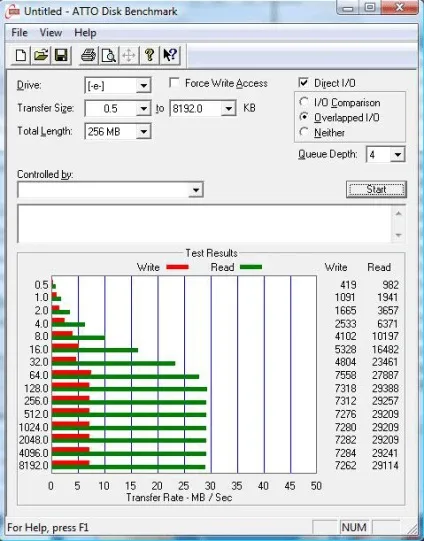
Task: Click the NUM indicator in the status bar
Action: pos(354,527)
